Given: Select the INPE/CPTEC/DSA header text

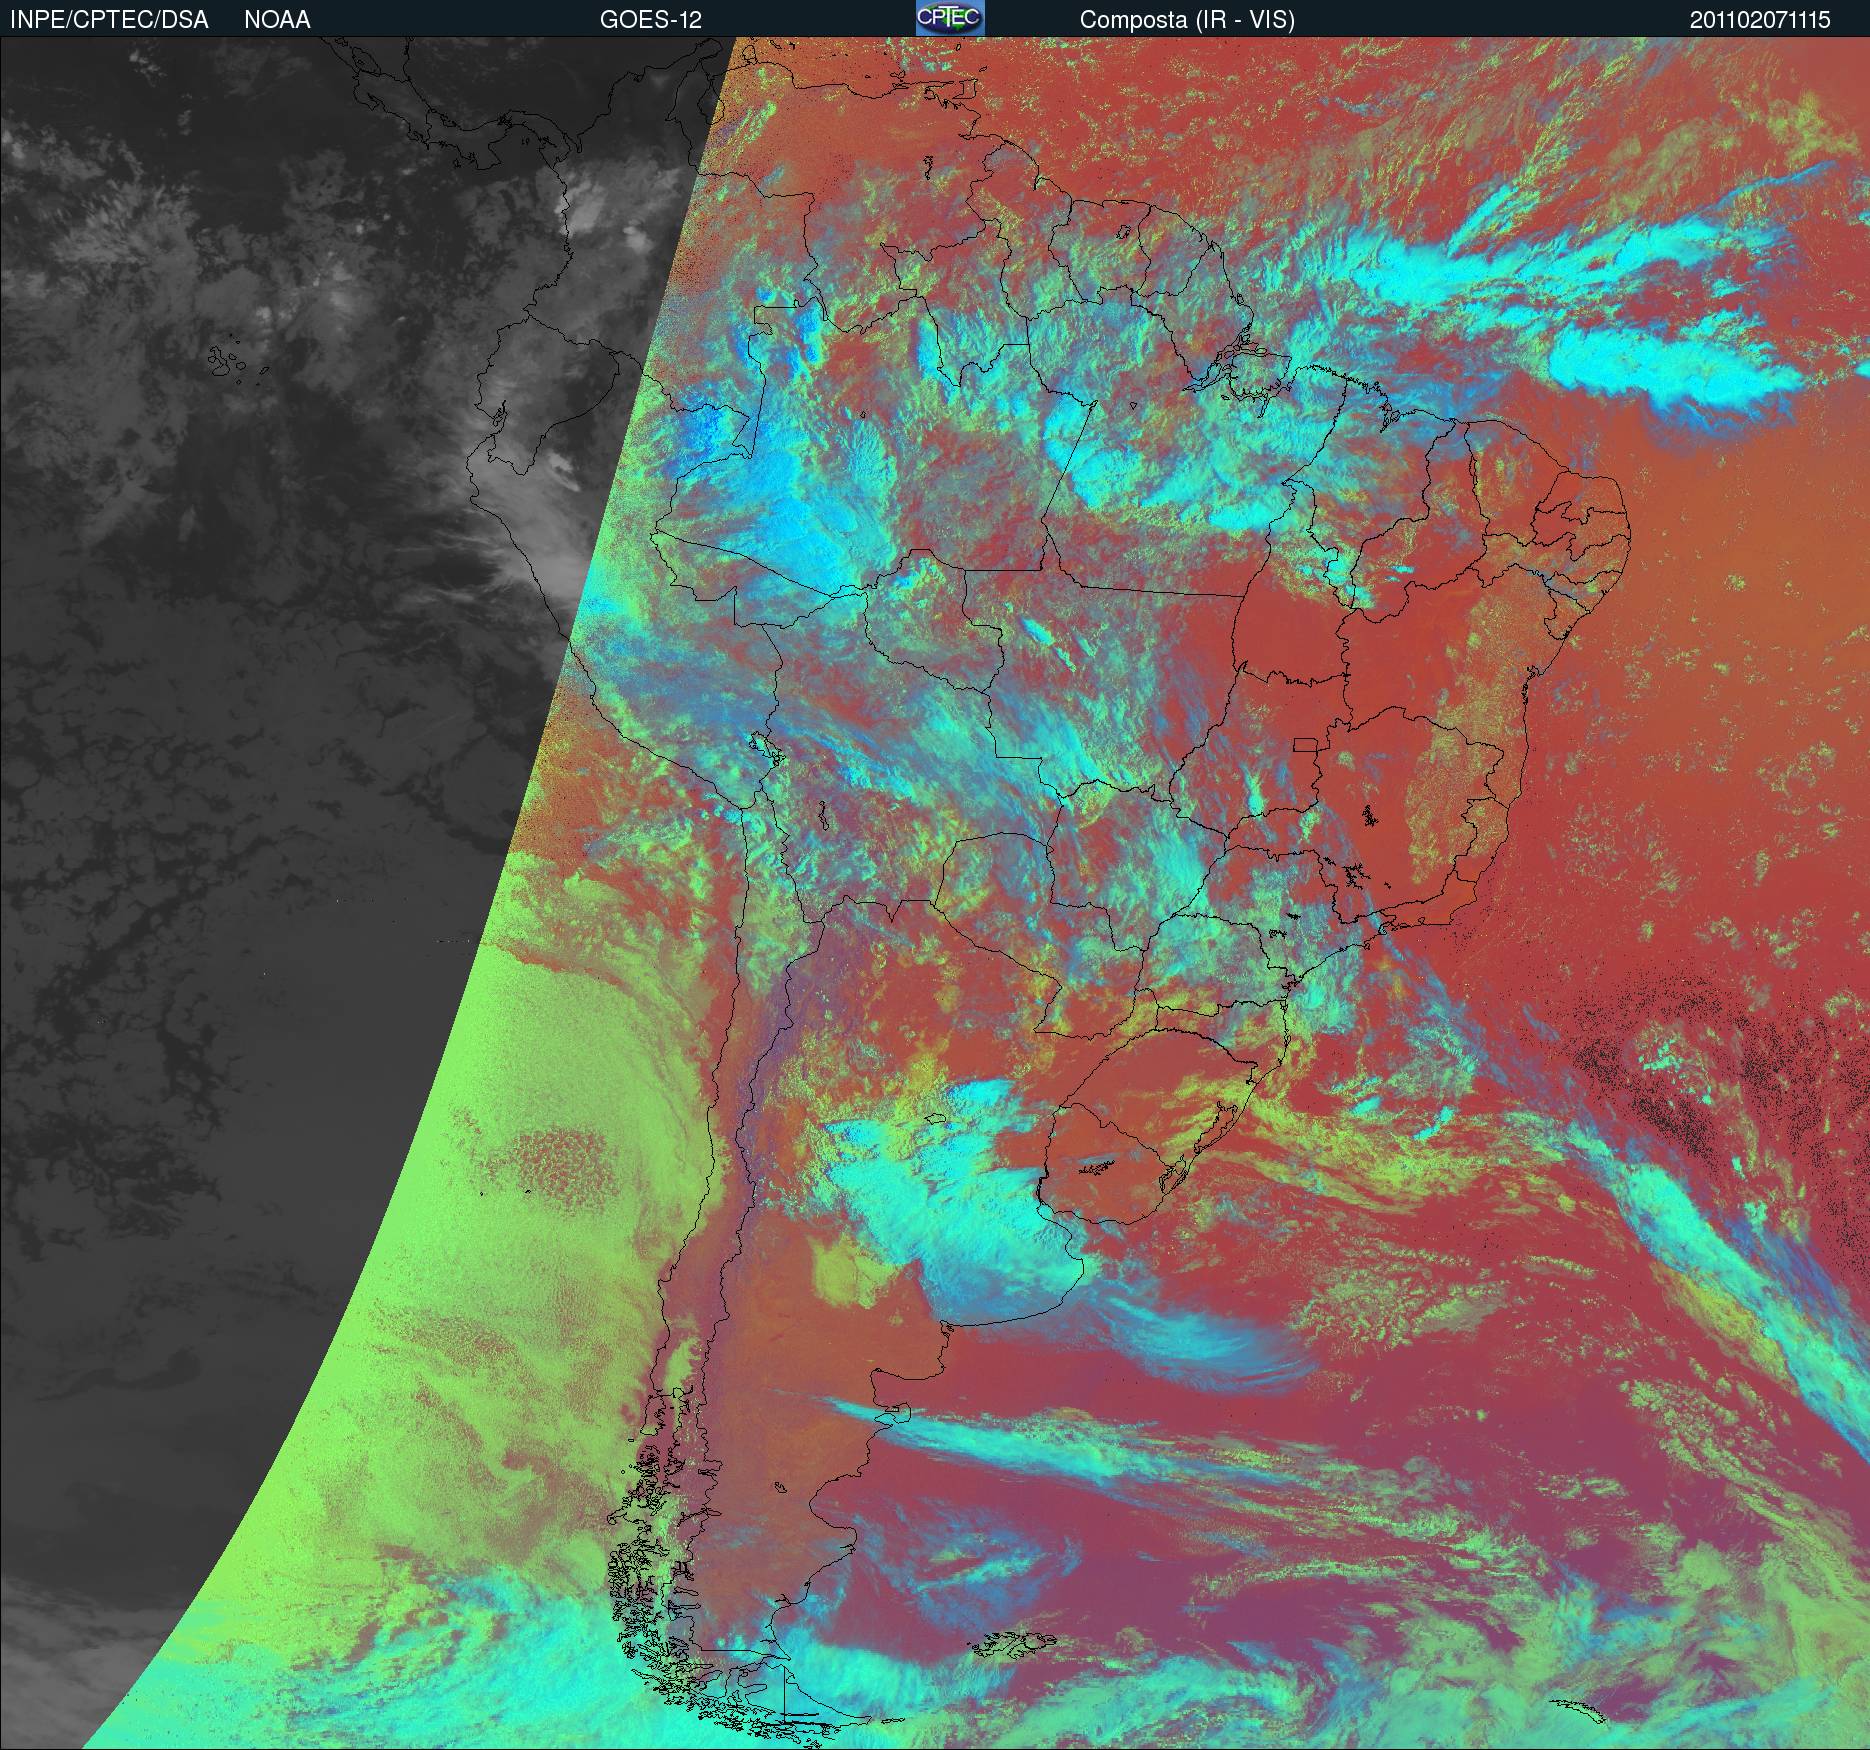Looking at the screenshot, I should coord(109,20).
